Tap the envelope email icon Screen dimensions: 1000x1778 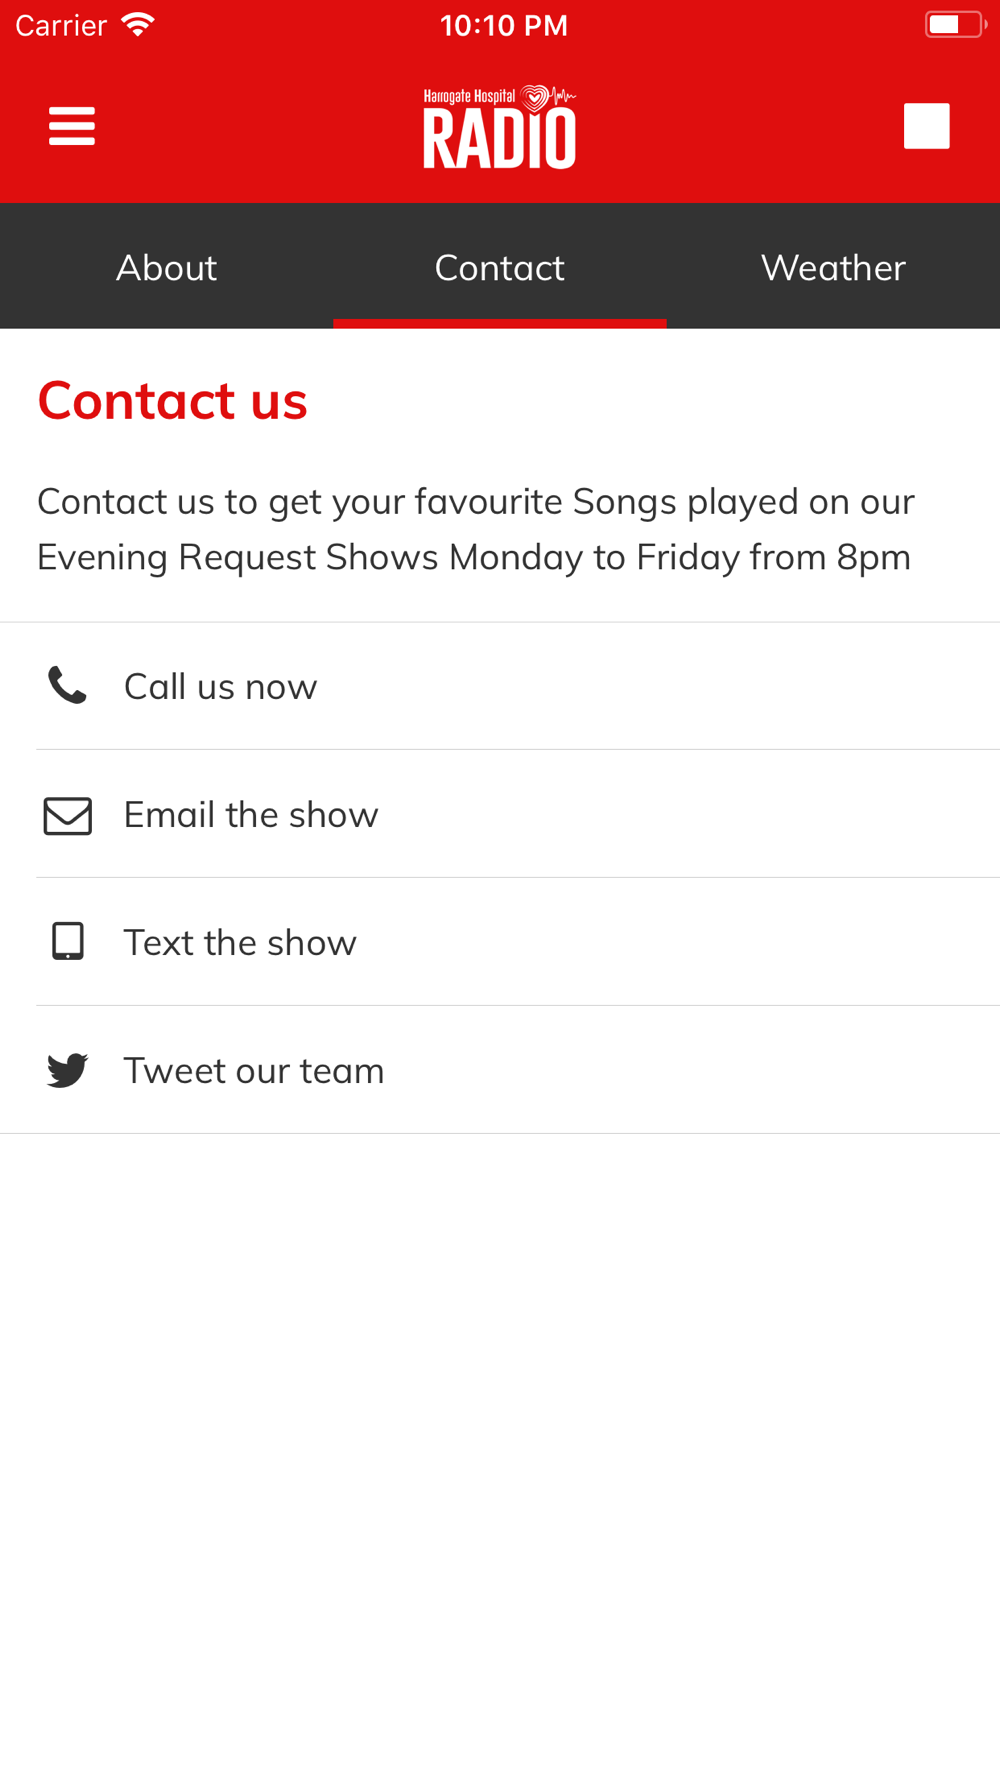(x=68, y=815)
